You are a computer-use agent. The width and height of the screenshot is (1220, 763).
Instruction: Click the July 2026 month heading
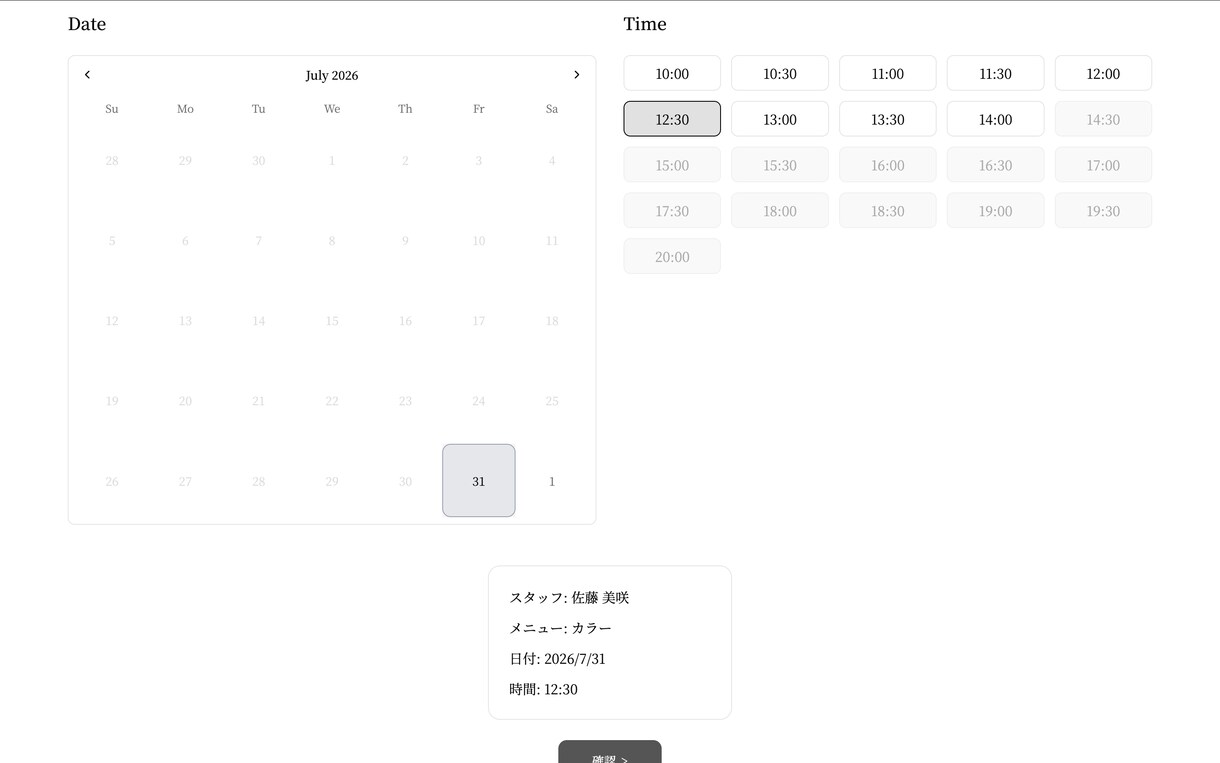point(332,75)
